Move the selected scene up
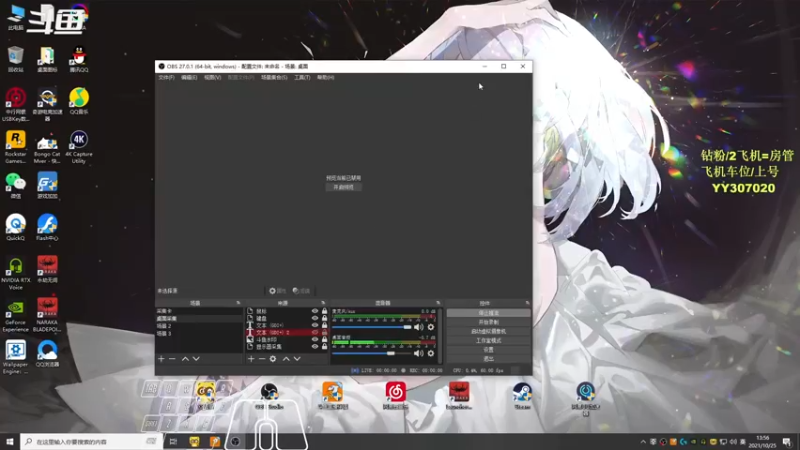 point(185,359)
